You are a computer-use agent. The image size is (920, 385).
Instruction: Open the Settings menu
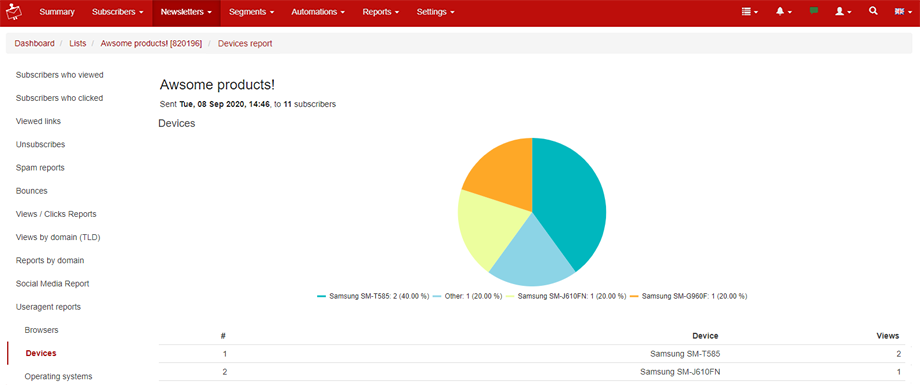click(435, 12)
